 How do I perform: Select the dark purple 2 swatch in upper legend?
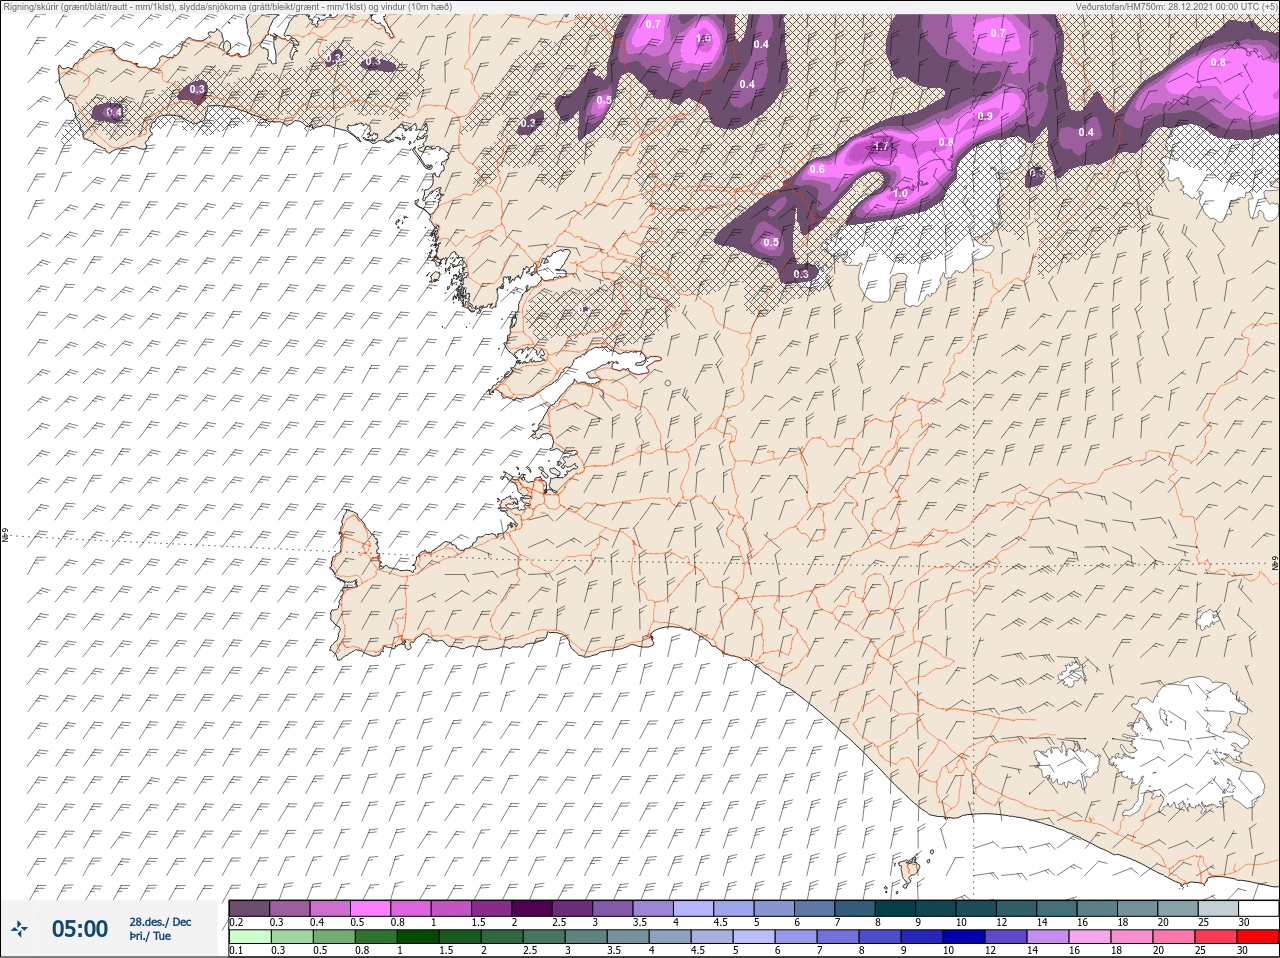point(531,908)
